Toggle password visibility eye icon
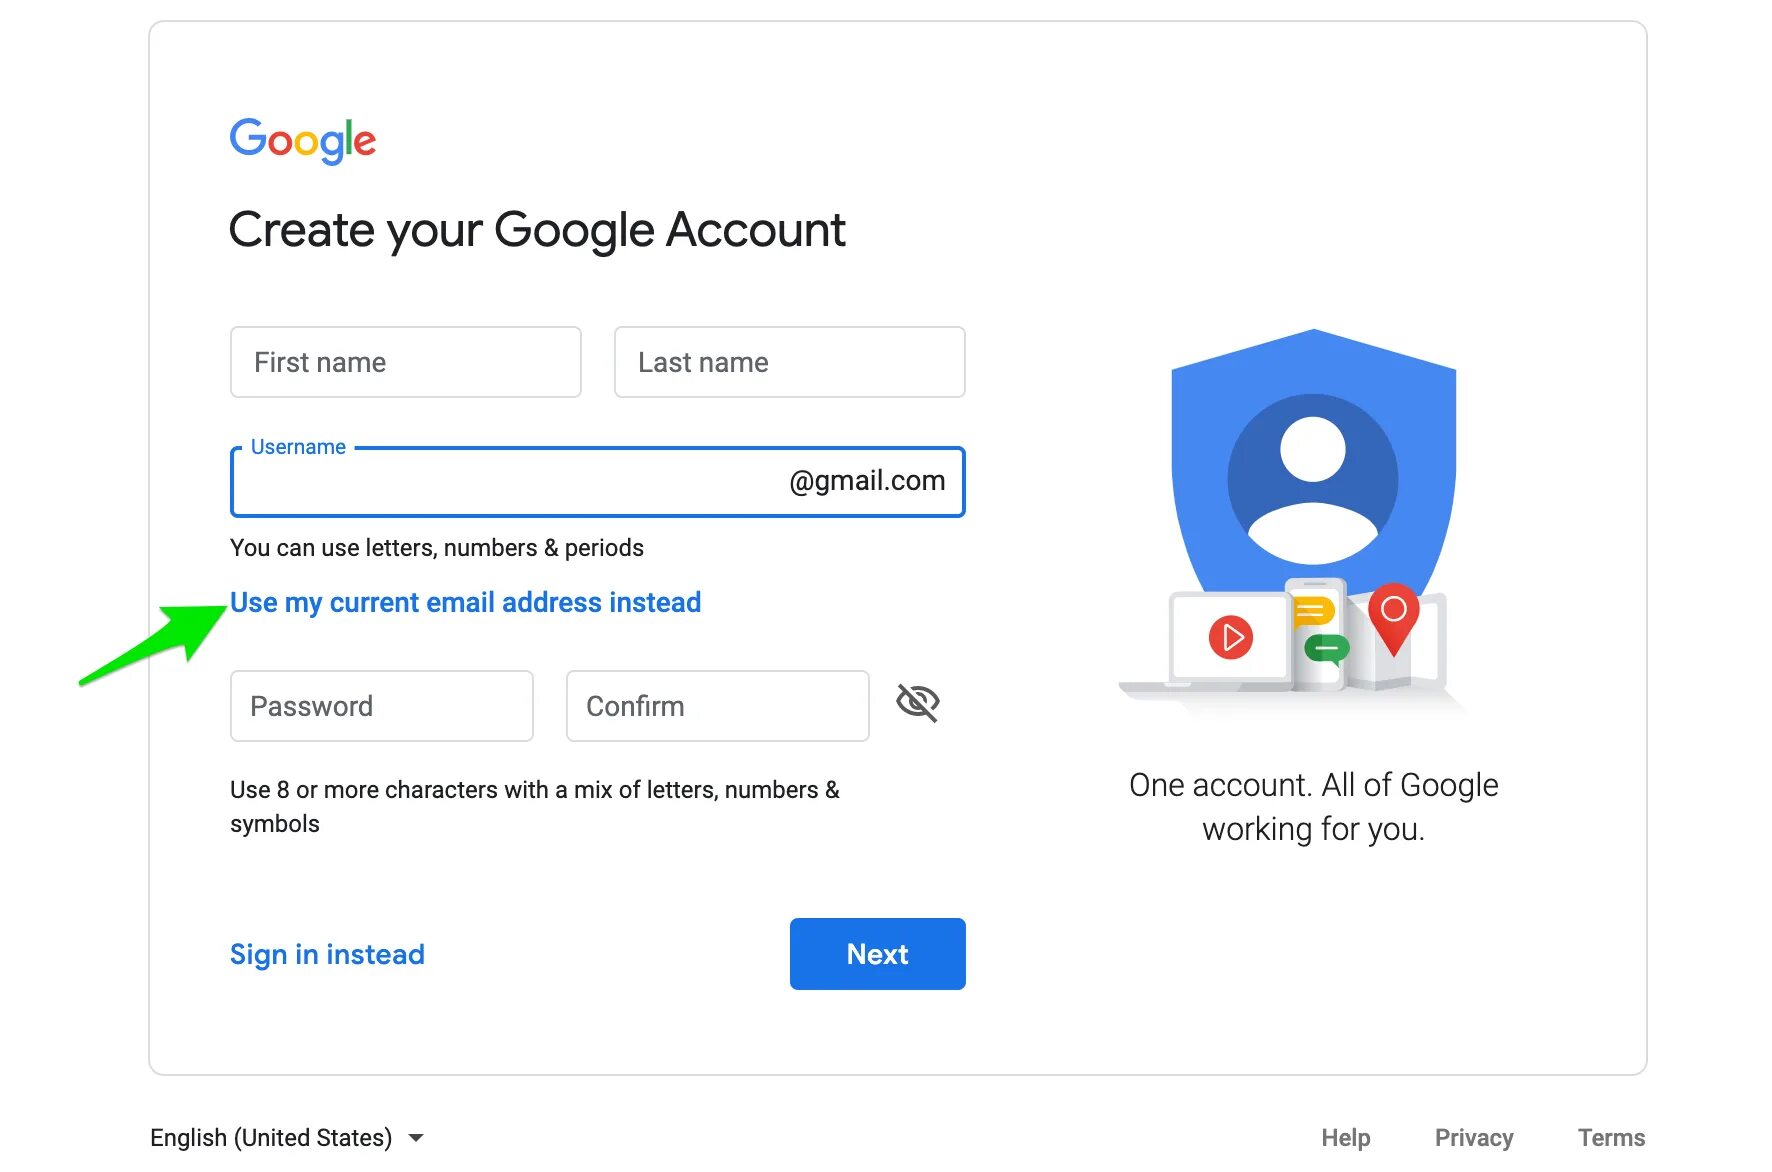The image size is (1772, 1172). tap(918, 703)
